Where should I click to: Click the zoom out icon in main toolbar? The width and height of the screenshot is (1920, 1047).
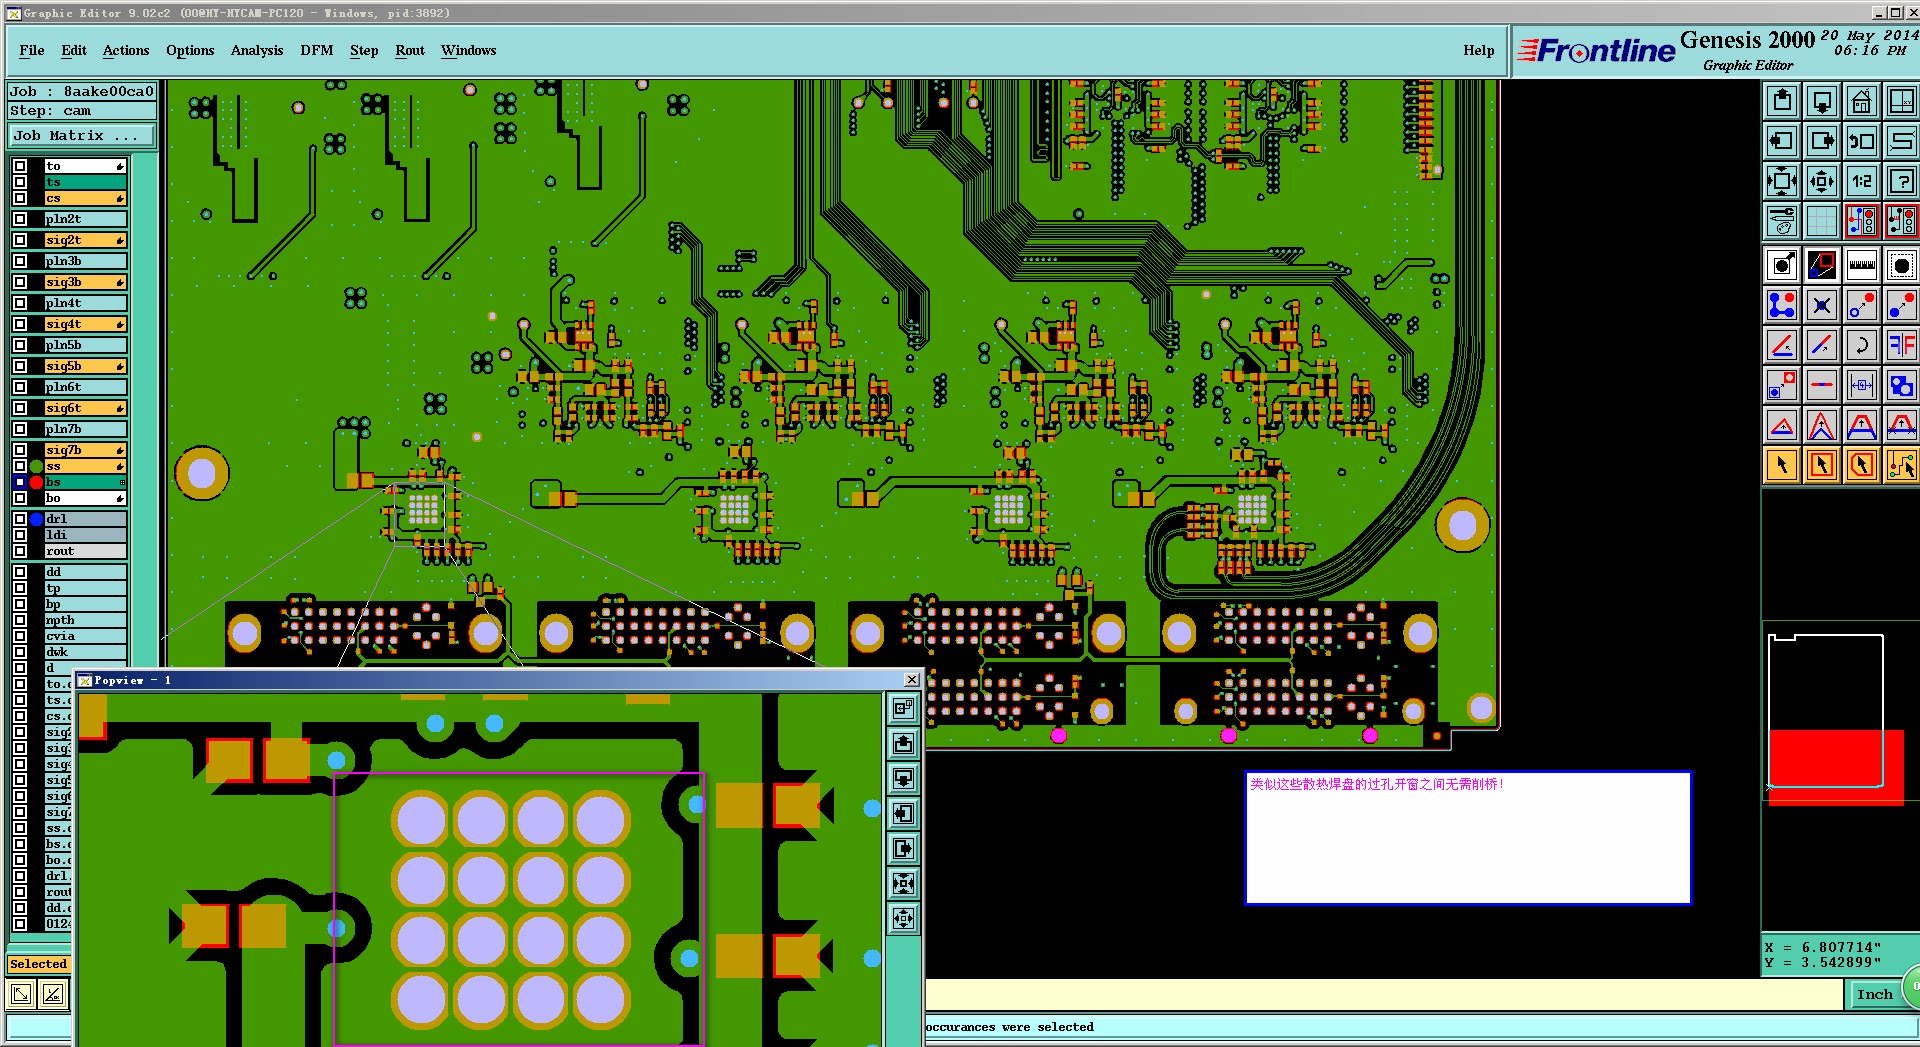[x=1822, y=181]
